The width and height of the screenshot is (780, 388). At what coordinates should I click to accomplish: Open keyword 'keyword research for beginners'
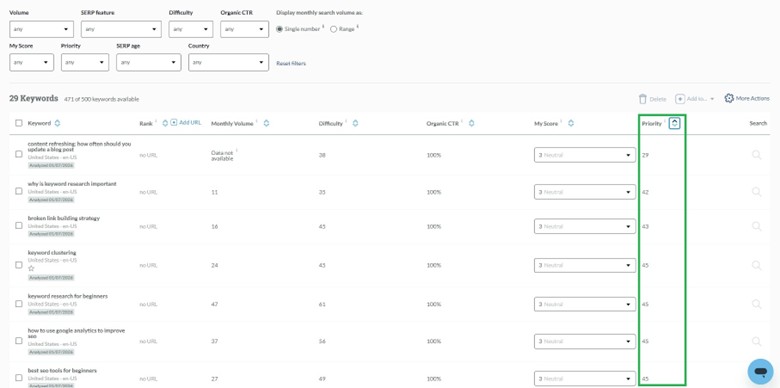click(x=68, y=296)
